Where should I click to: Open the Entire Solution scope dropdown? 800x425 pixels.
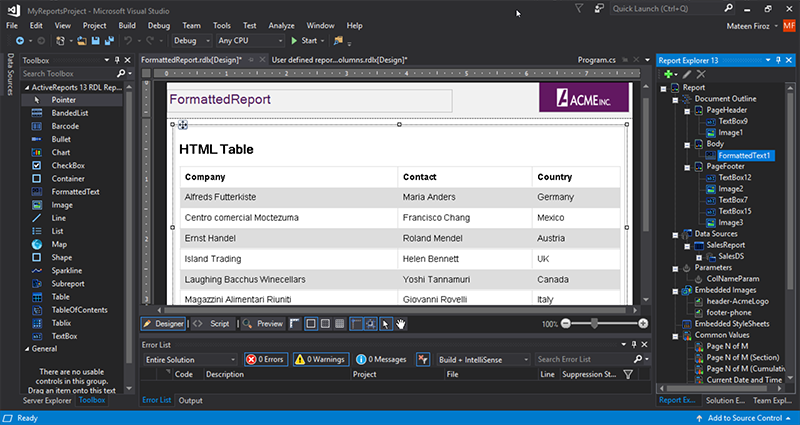click(x=190, y=360)
